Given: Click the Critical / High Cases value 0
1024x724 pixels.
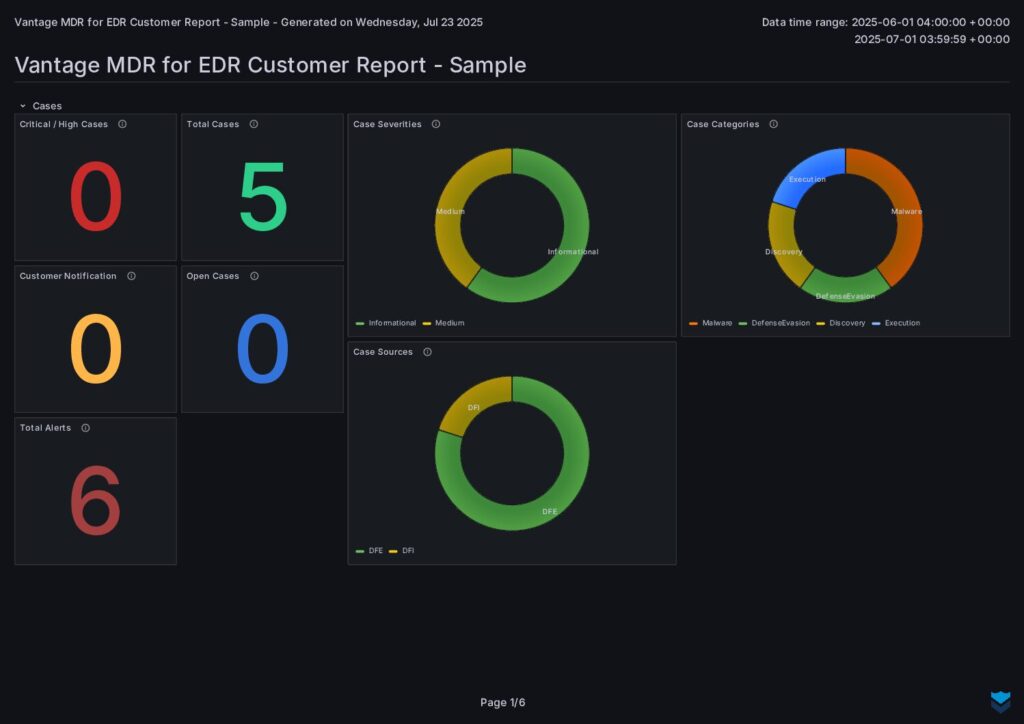Looking at the screenshot, I should [95, 196].
